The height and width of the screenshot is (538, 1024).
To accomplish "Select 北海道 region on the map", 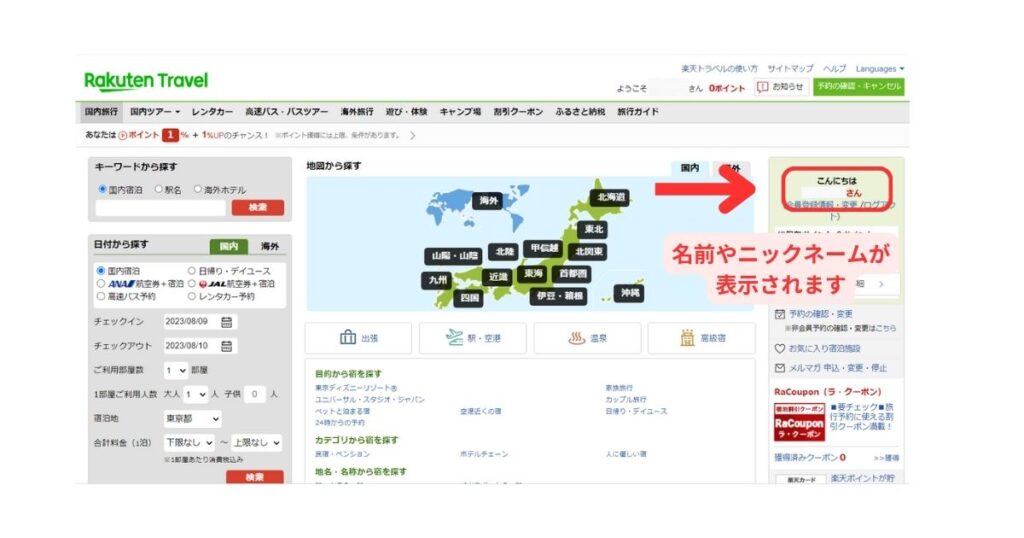I will pyautogui.click(x=611, y=197).
